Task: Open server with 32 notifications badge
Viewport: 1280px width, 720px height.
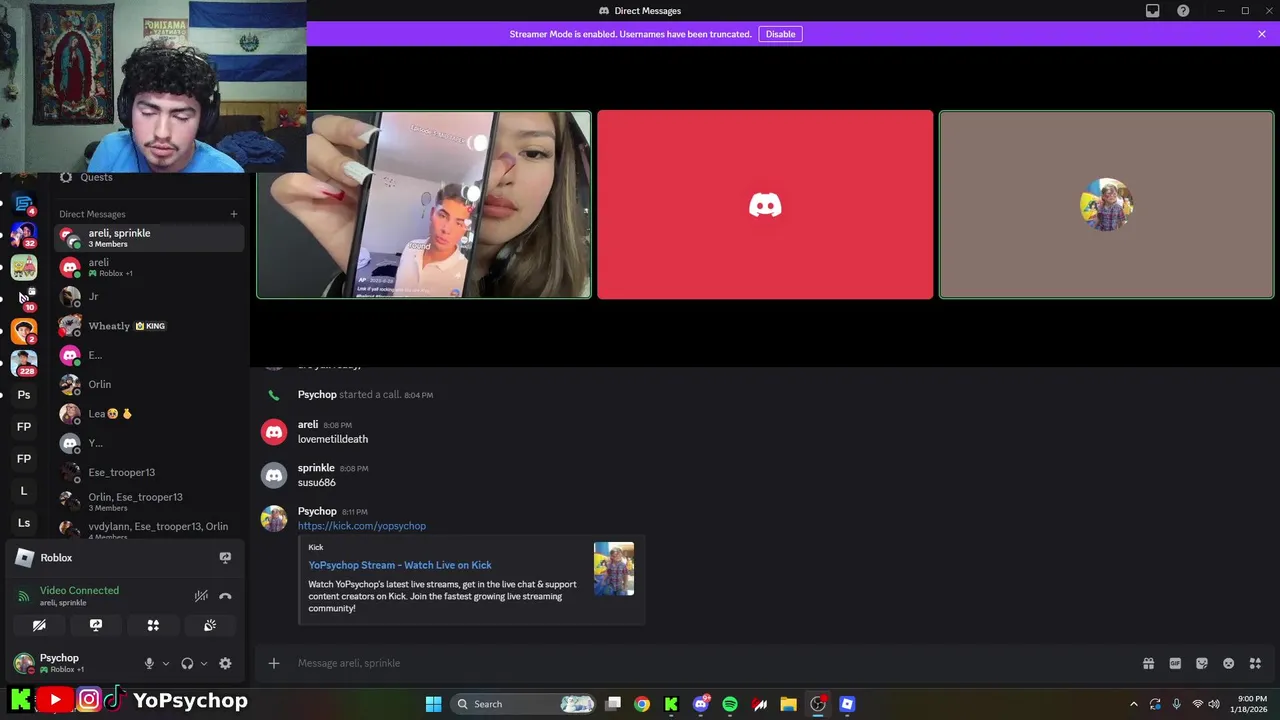Action: coord(24,235)
